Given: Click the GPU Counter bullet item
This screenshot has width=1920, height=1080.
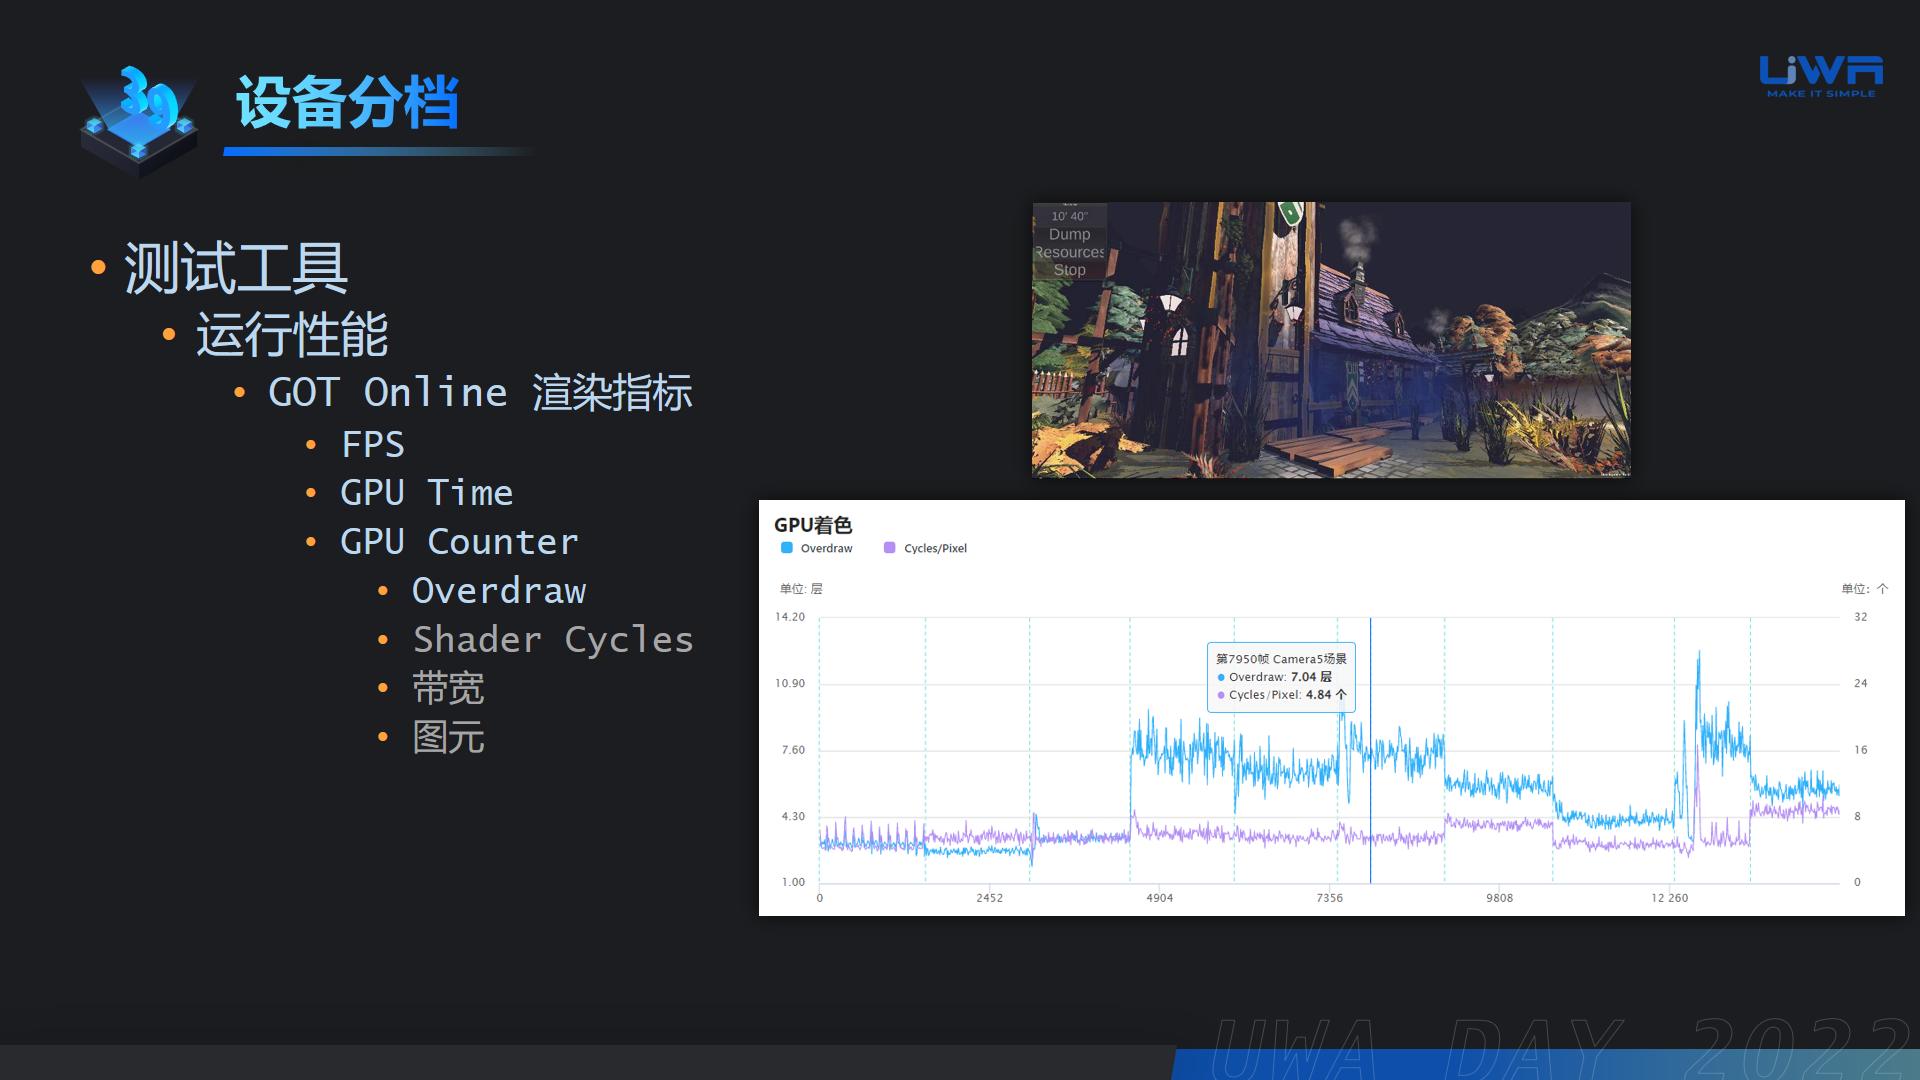Looking at the screenshot, I should [459, 542].
